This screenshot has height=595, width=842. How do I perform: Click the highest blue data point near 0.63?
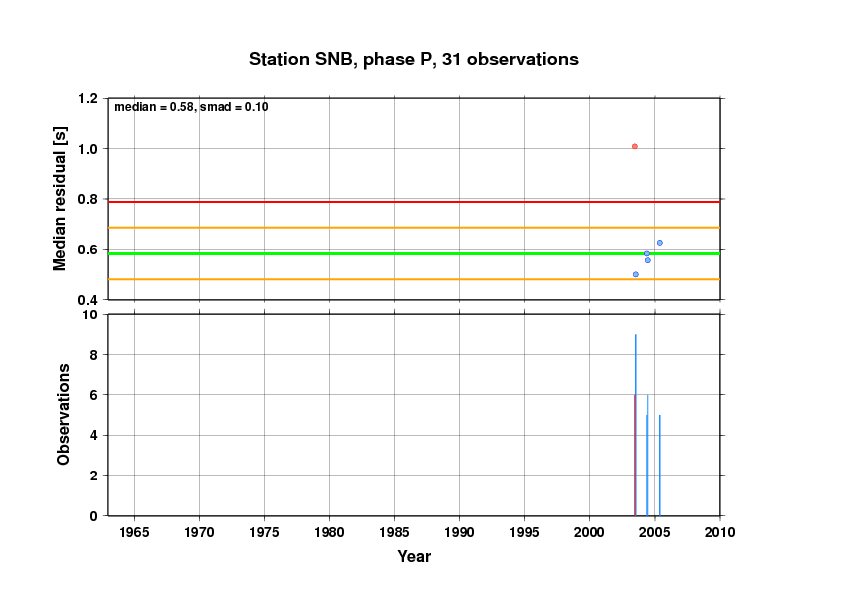click(x=659, y=243)
